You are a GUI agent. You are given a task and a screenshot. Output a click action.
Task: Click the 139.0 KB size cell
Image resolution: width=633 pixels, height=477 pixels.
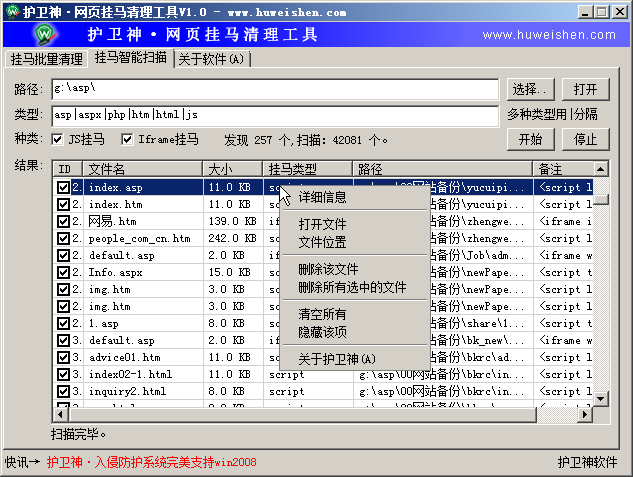click(x=233, y=221)
